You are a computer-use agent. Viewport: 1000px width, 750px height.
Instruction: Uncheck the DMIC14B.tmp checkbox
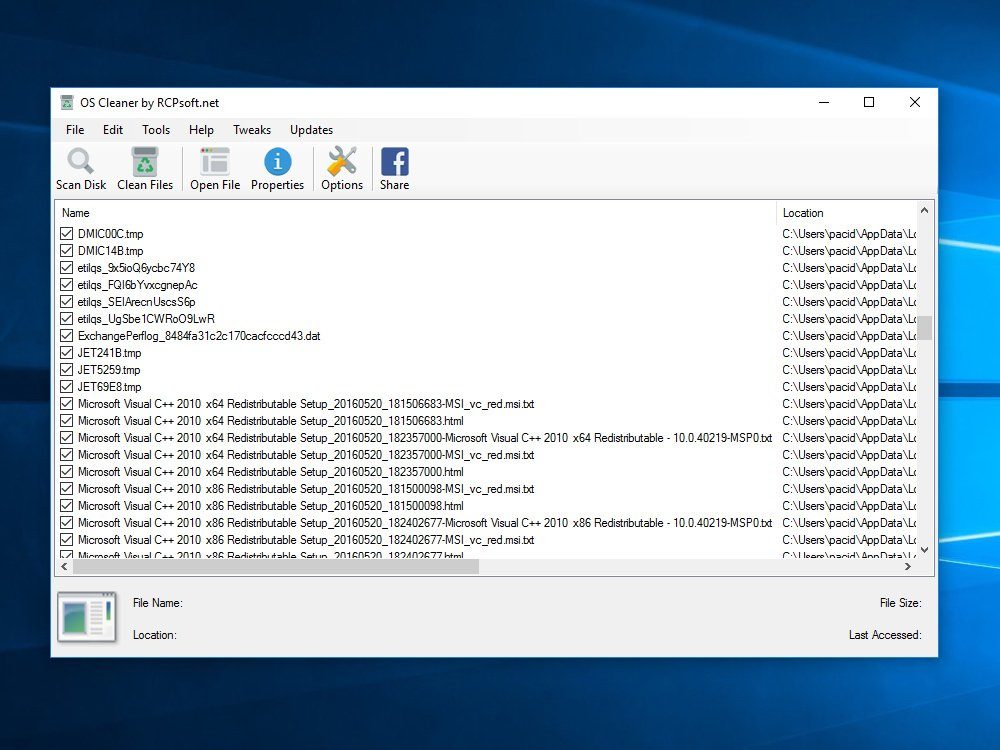tap(66, 251)
